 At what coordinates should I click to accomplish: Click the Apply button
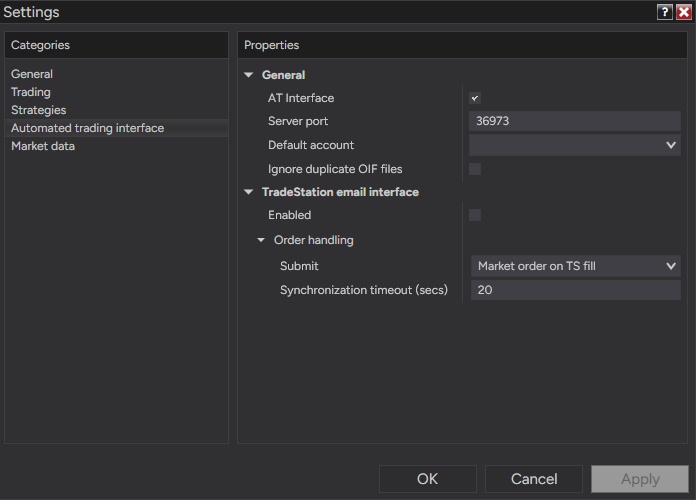tap(640, 479)
